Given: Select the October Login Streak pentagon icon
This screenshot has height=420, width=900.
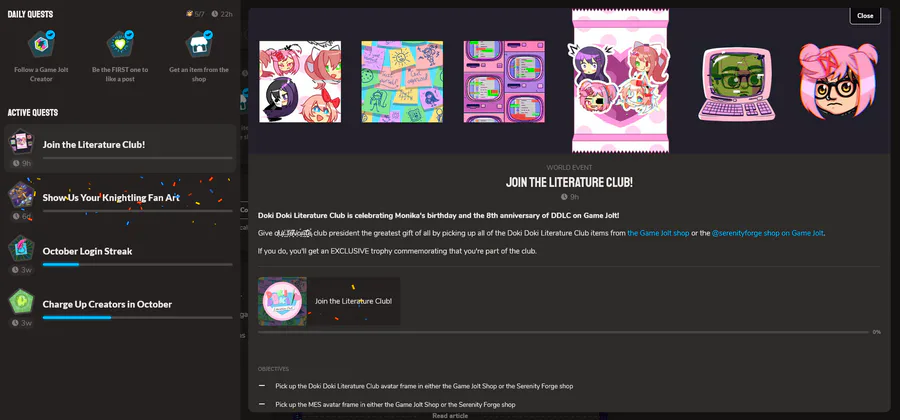Looking at the screenshot, I should [21, 248].
